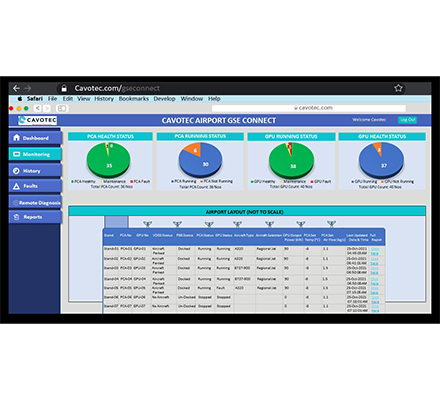The width and height of the screenshot is (440, 400).
Task: Select Monitoring in the sidebar
Action: [35, 154]
